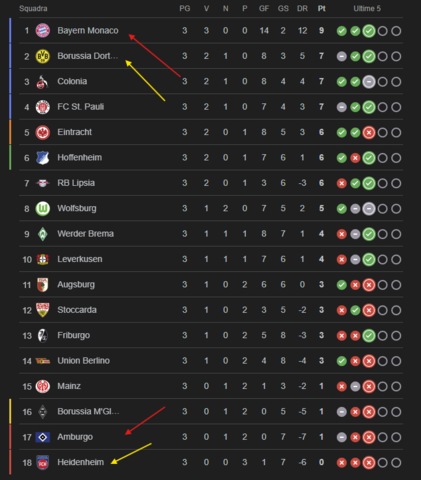Click the Bayern Monaco club crest

pos(43,31)
